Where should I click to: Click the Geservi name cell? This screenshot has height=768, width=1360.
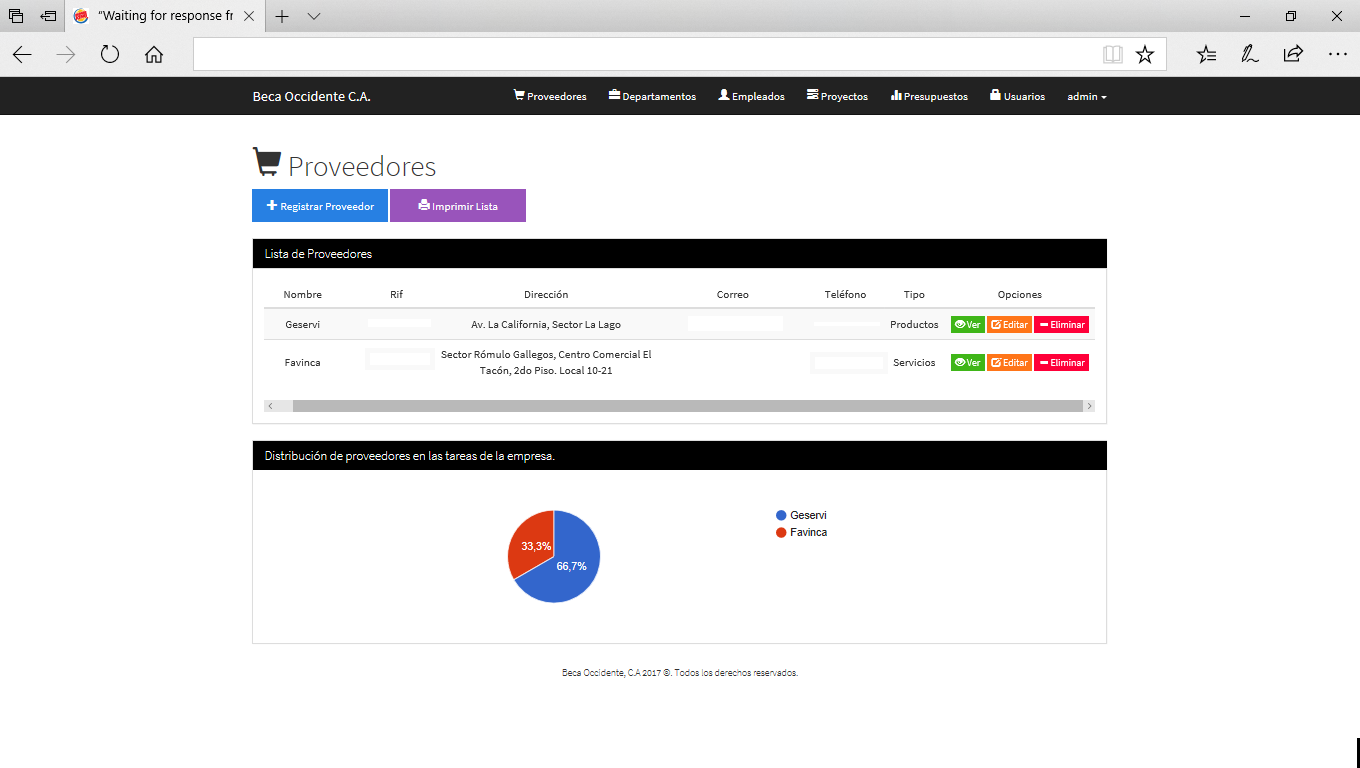pos(302,325)
